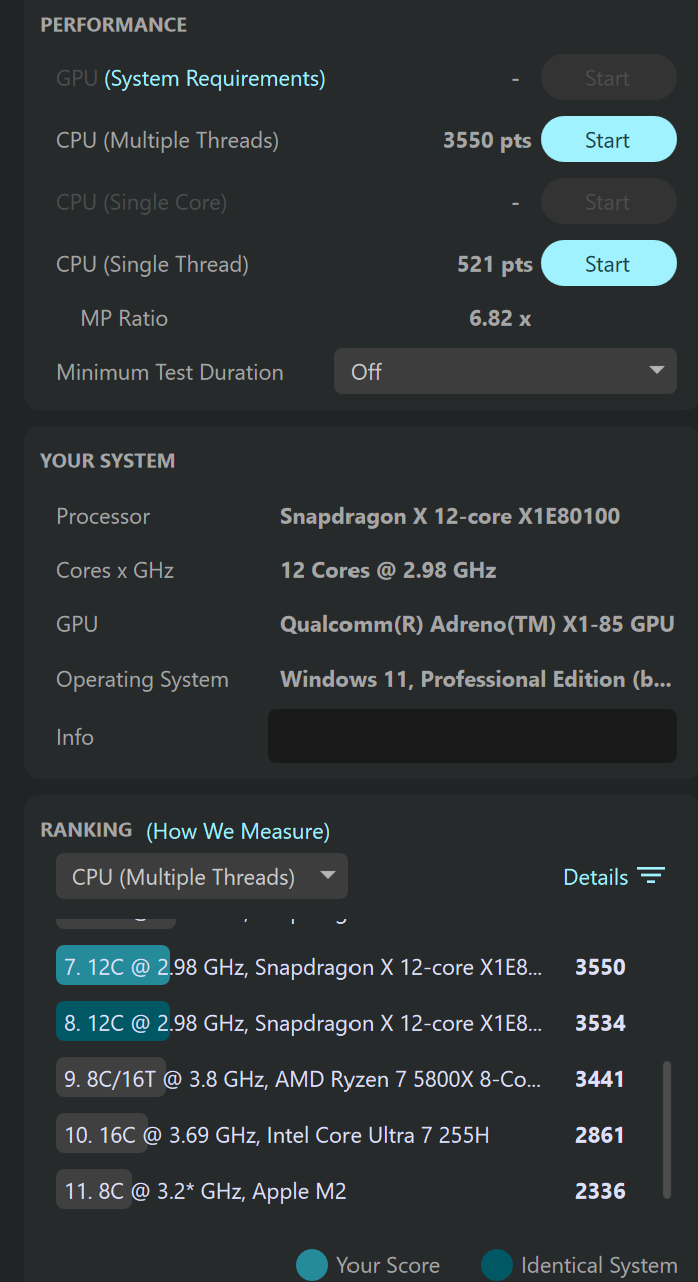This screenshot has width=698, height=1282.
Task: Click the 2336 score in ranking
Action: point(600,1191)
